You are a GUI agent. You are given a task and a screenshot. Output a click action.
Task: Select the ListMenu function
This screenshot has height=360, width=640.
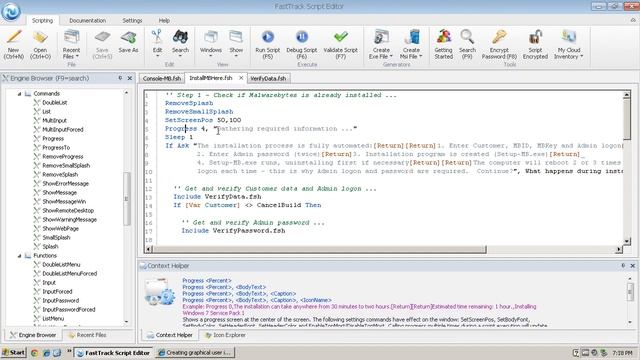click(x=53, y=318)
